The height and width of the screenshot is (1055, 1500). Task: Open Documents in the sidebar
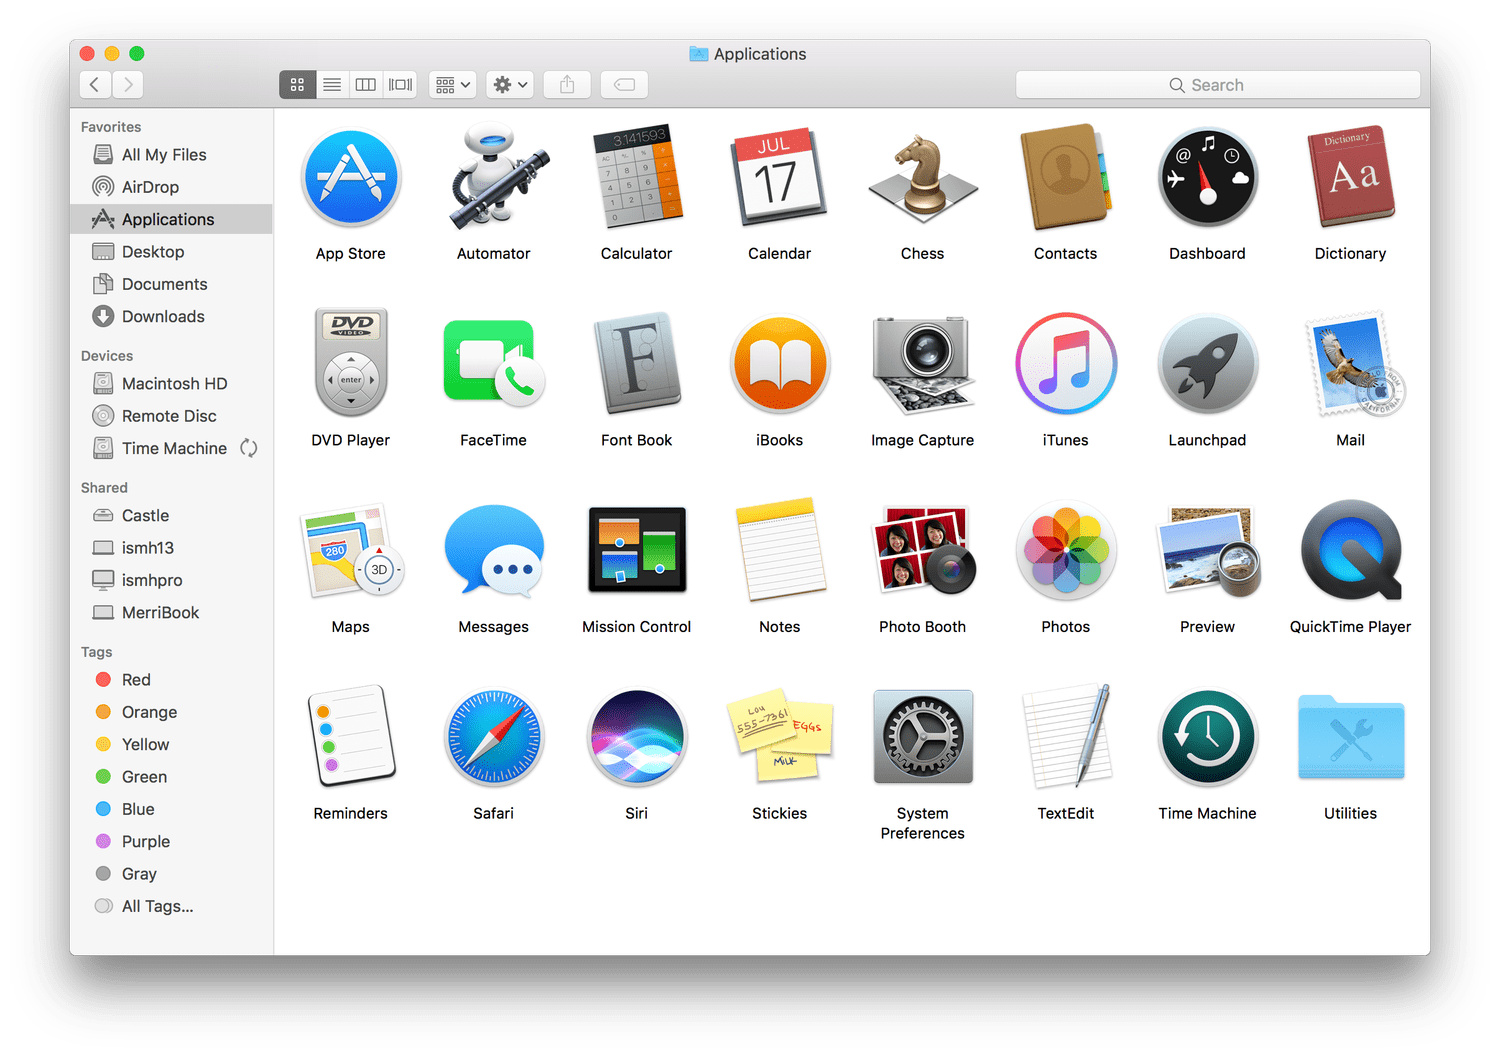[171, 284]
